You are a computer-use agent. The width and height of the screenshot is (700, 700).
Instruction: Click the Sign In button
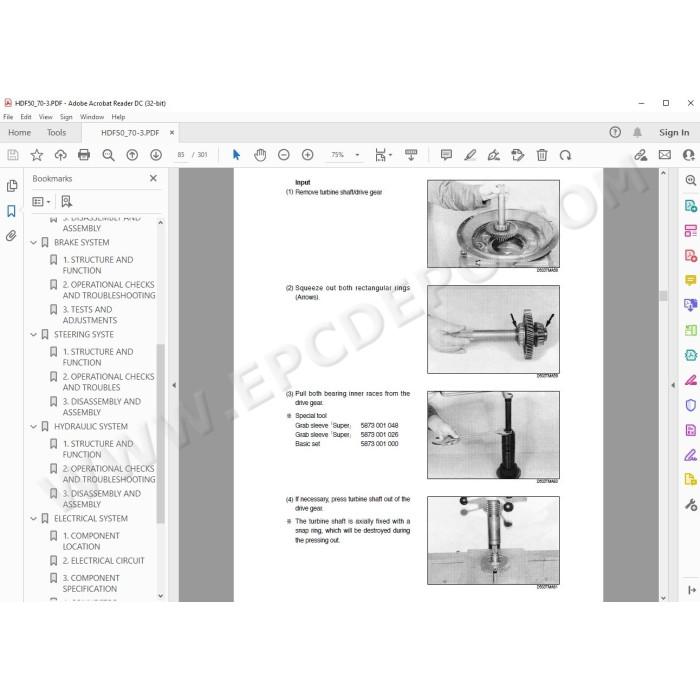coord(674,133)
